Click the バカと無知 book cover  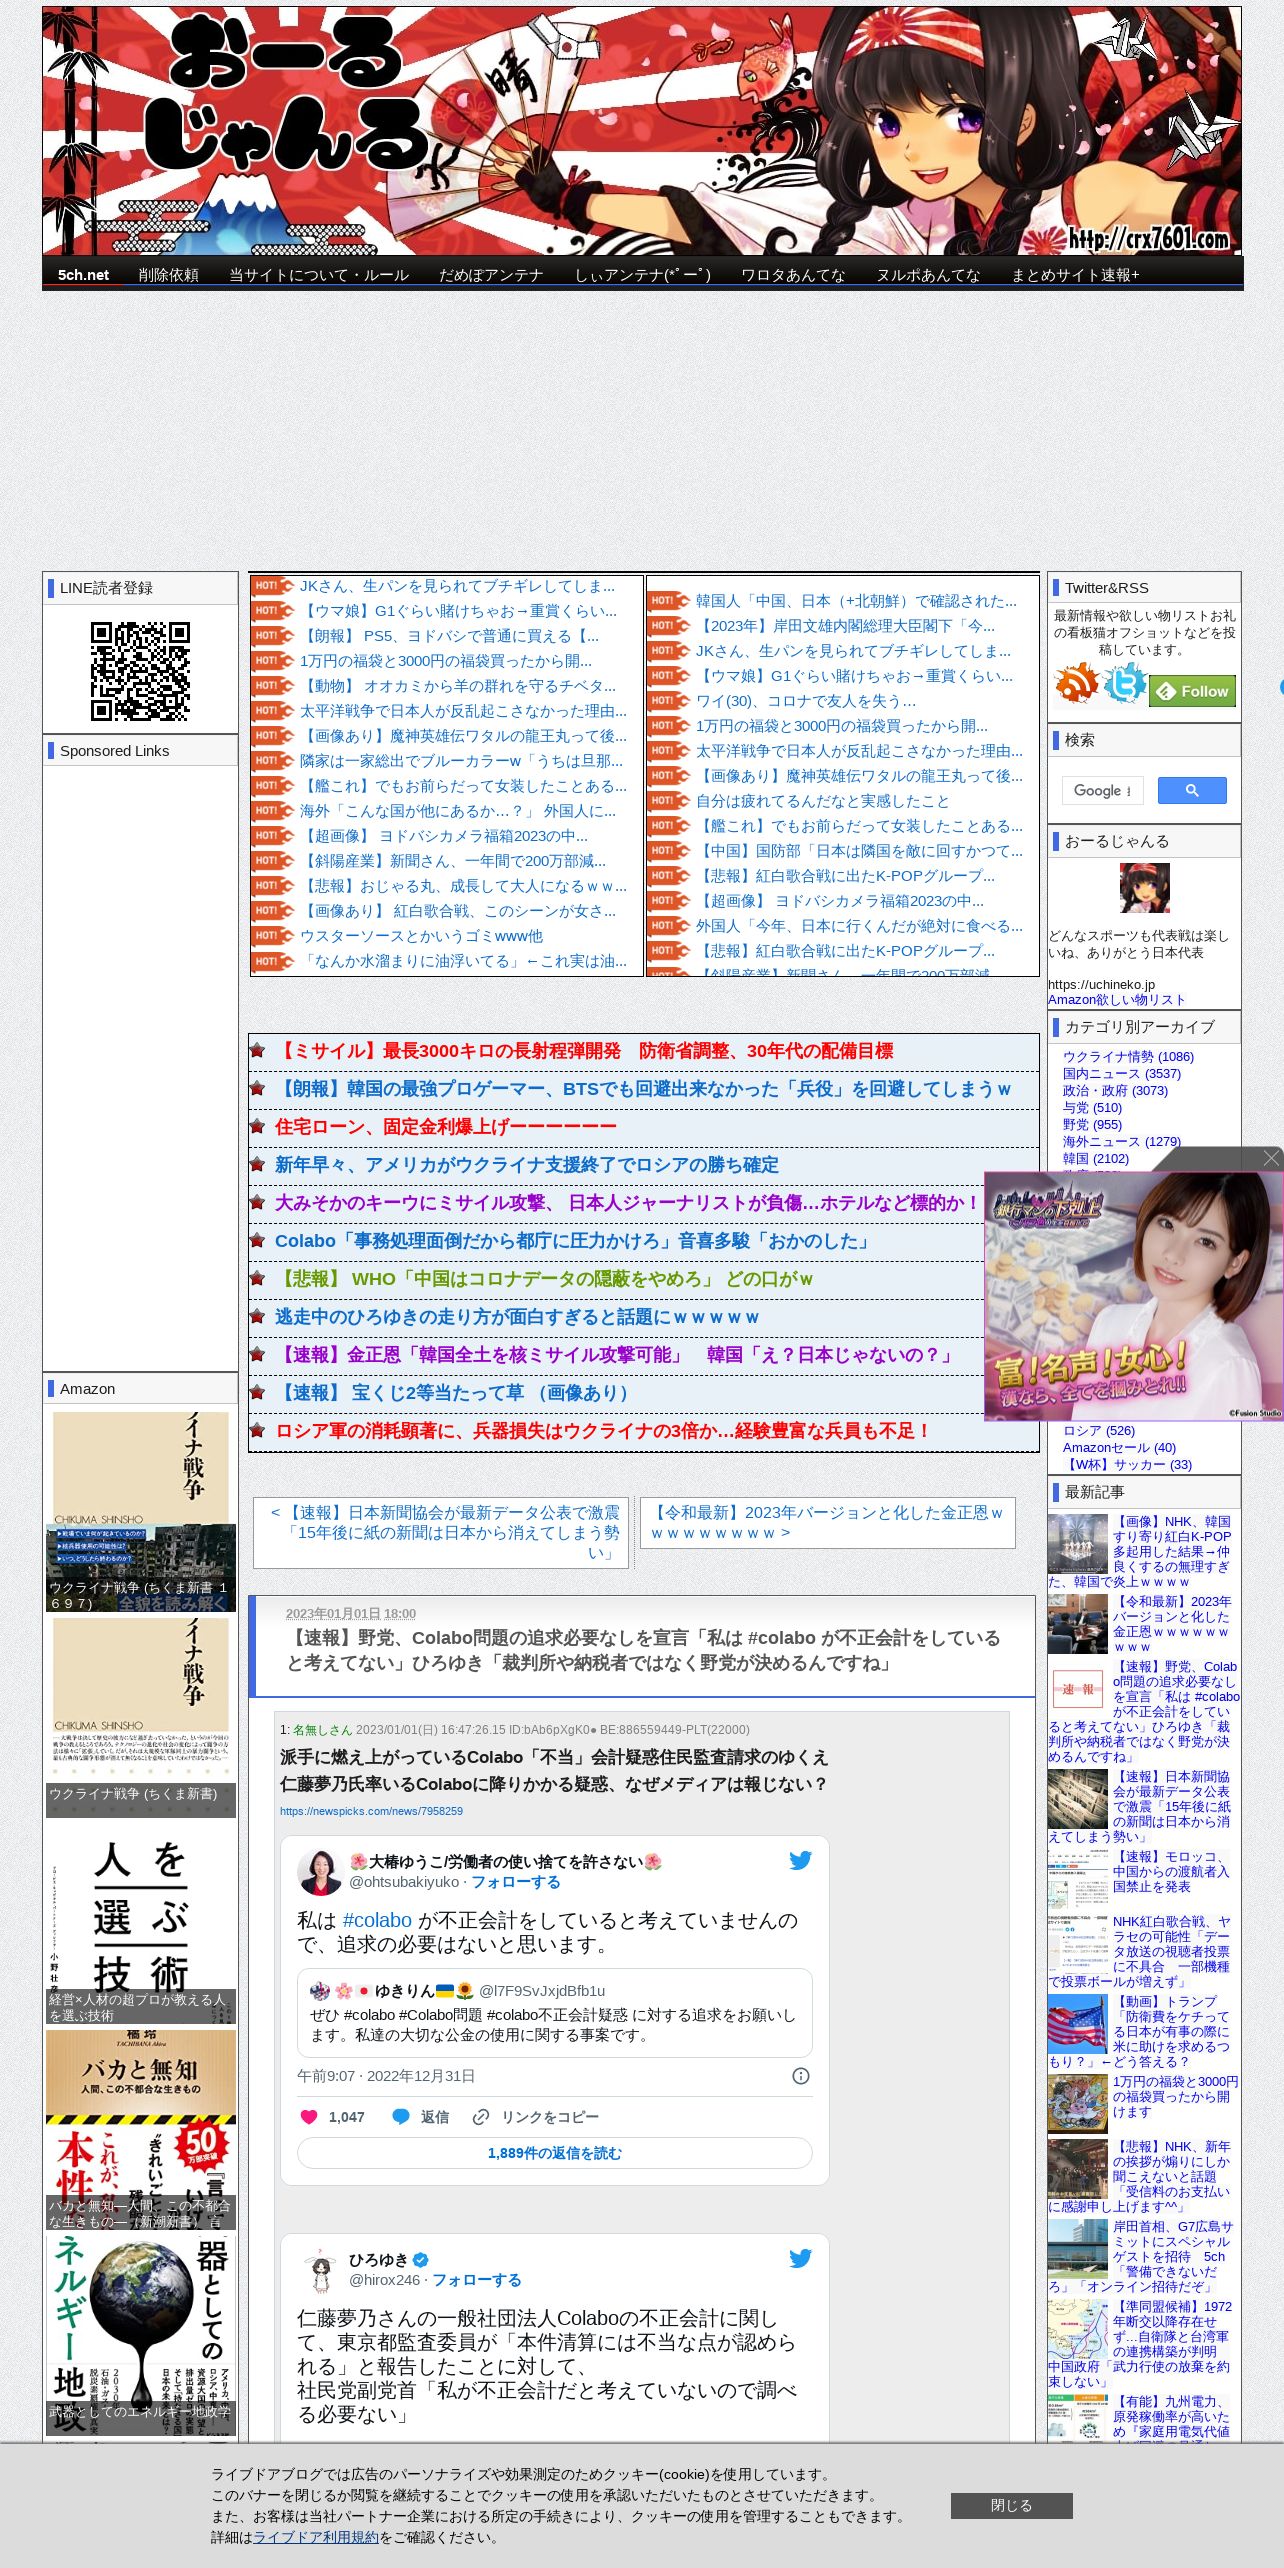coord(141,2129)
